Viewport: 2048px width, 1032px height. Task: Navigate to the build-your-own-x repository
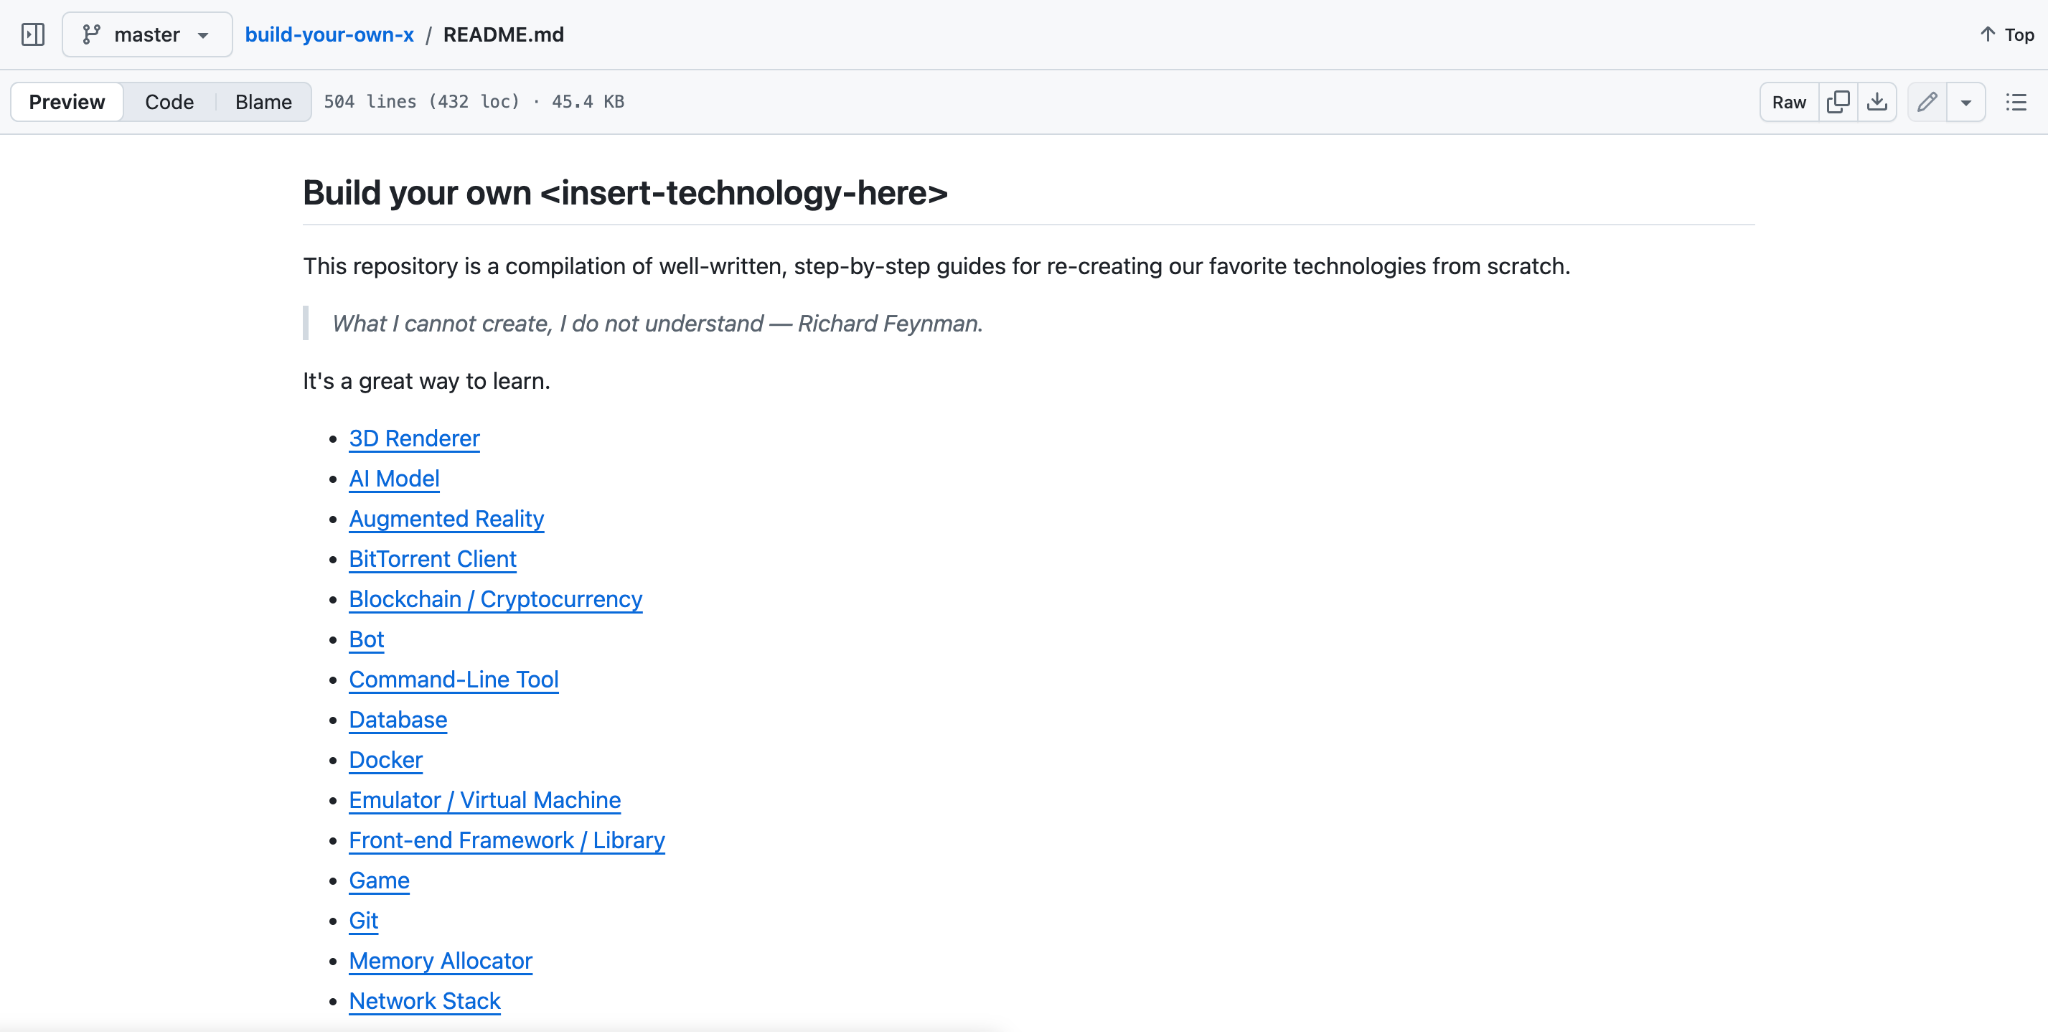point(330,33)
